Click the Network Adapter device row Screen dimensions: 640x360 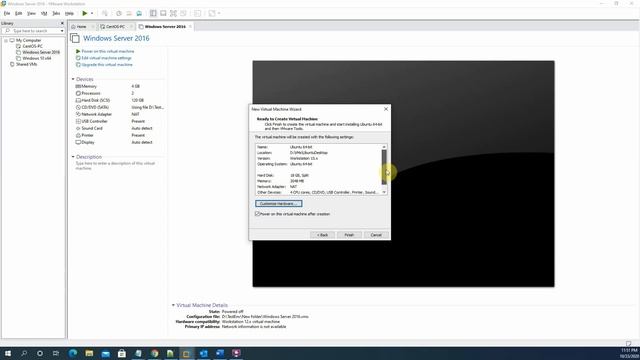point(120,114)
